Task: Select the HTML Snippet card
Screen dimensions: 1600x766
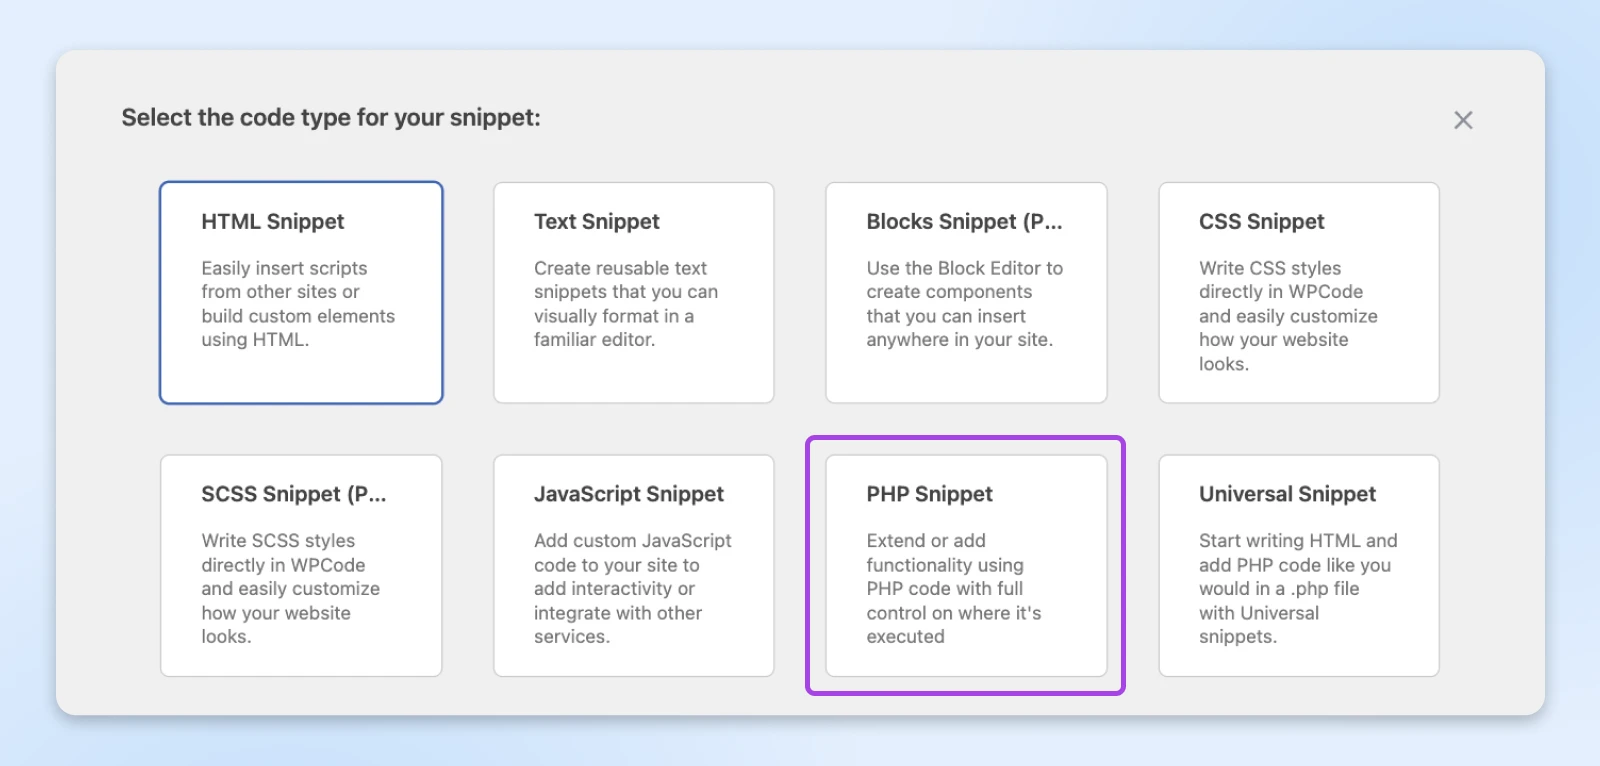Action: point(300,292)
